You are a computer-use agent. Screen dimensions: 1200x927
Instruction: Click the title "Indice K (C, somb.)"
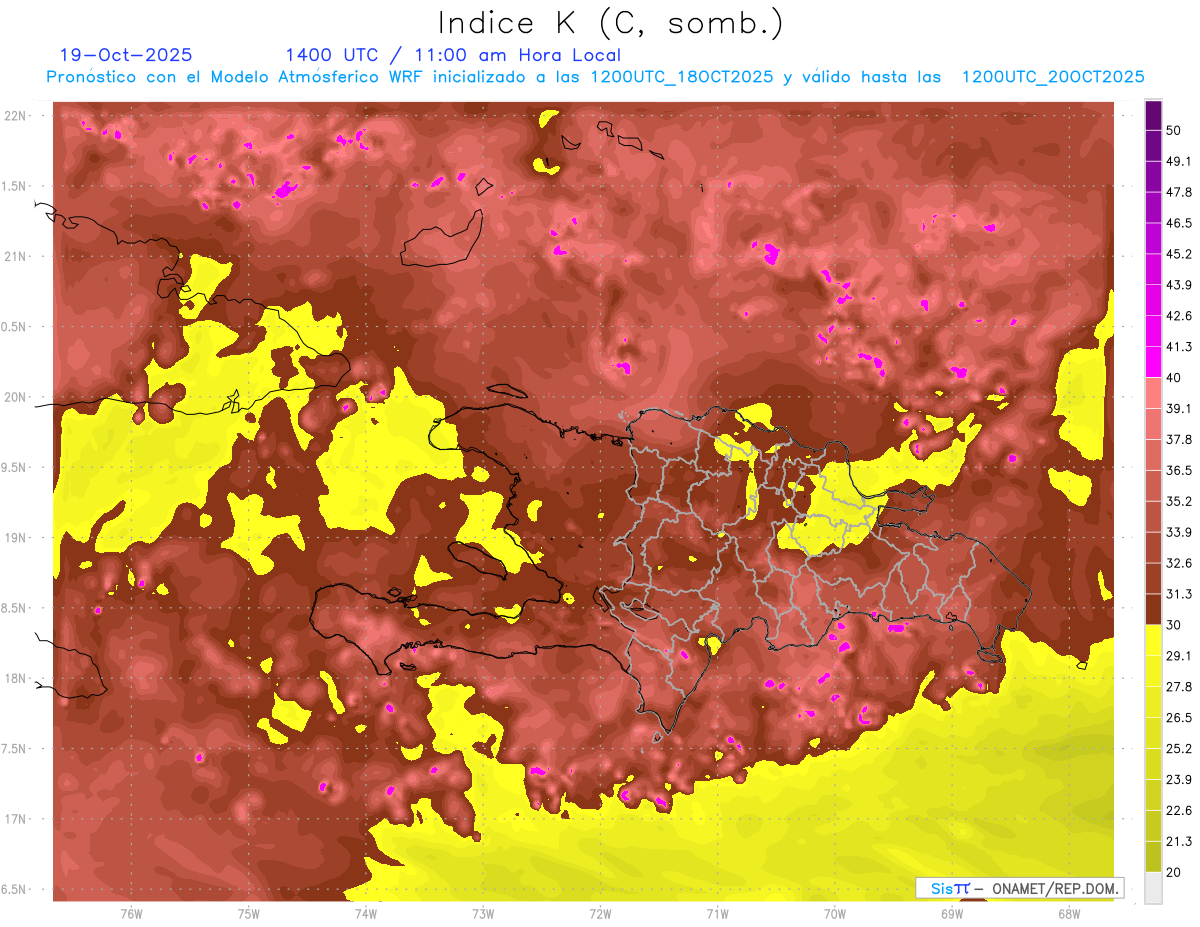(611, 24)
